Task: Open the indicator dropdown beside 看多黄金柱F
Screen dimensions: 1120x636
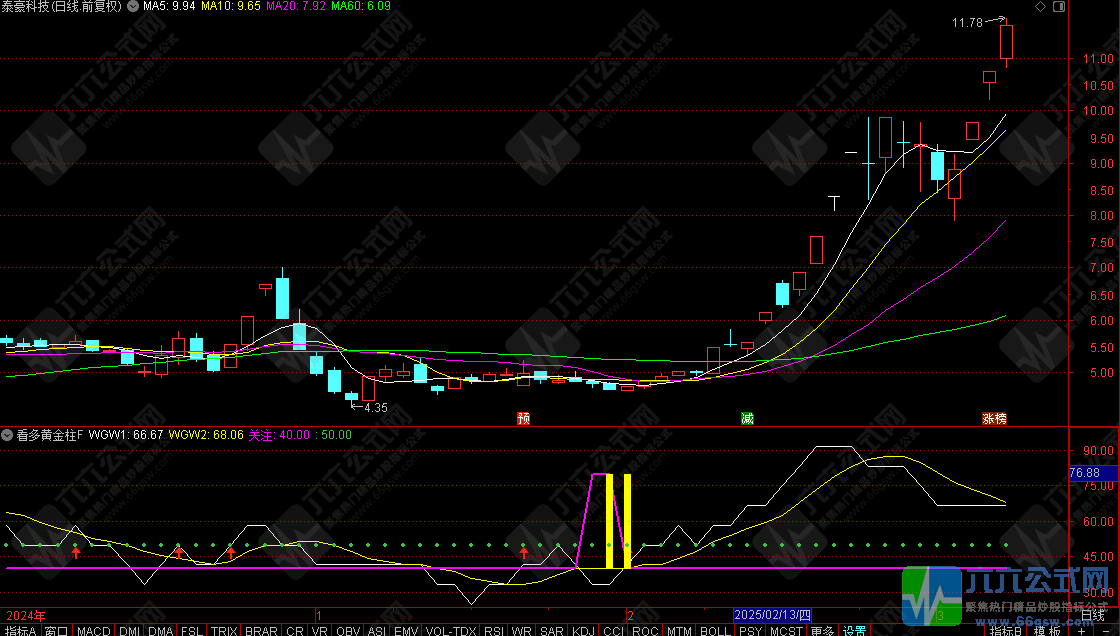Action: tap(8, 435)
